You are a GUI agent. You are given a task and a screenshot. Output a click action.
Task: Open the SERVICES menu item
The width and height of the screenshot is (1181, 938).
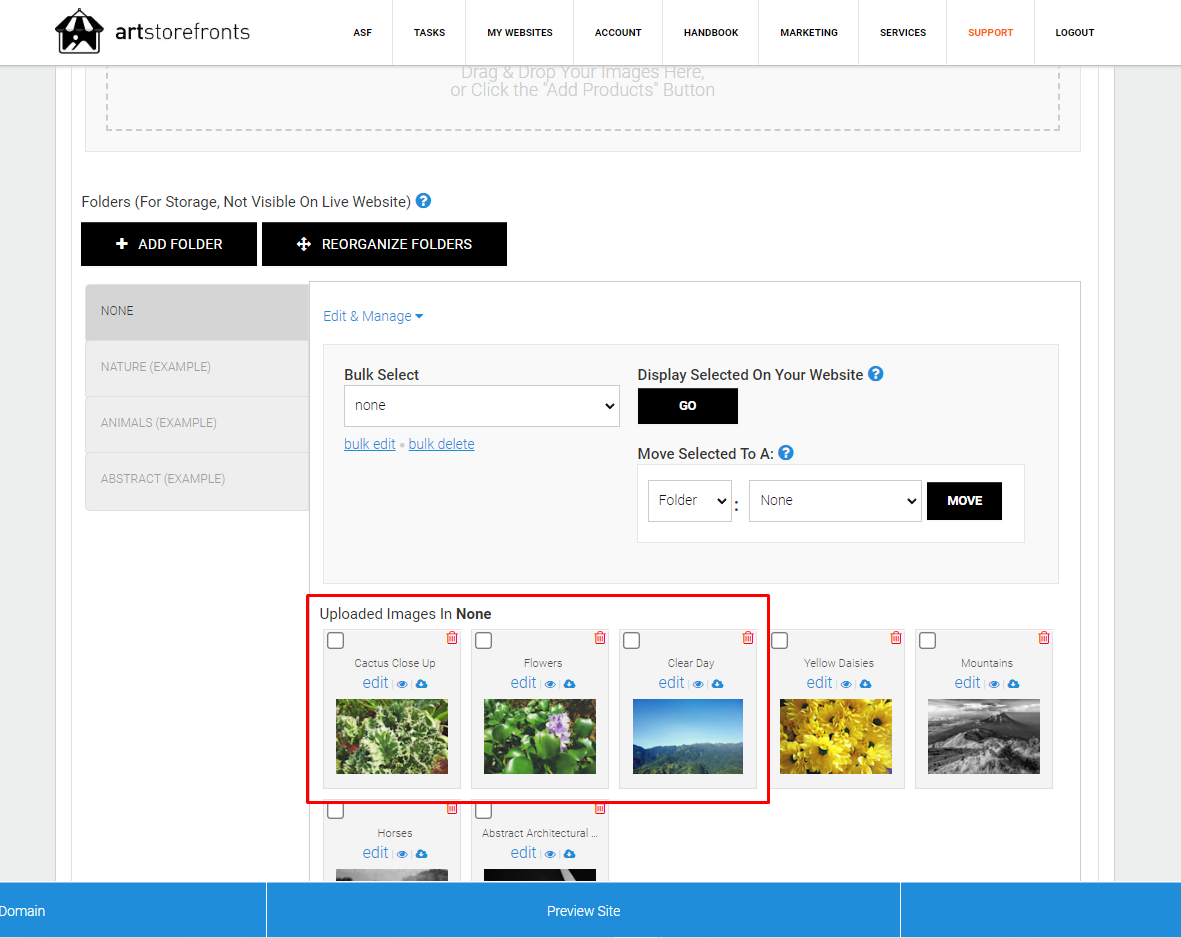click(903, 32)
